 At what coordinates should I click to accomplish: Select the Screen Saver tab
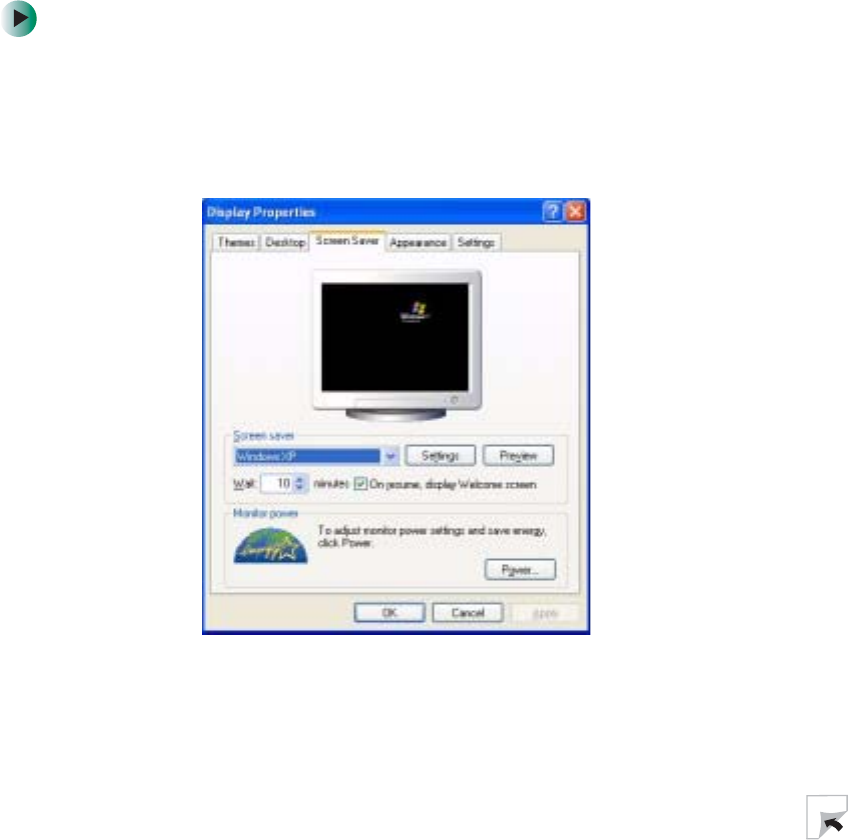[x=347, y=241]
